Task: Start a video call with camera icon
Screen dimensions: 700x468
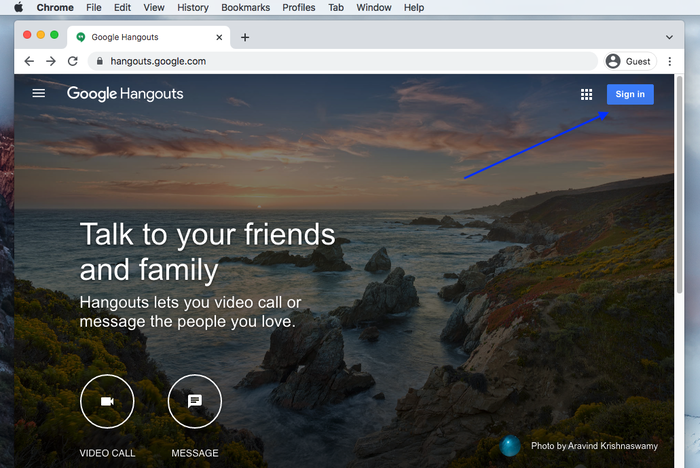Action: click(x=107, y=401)
